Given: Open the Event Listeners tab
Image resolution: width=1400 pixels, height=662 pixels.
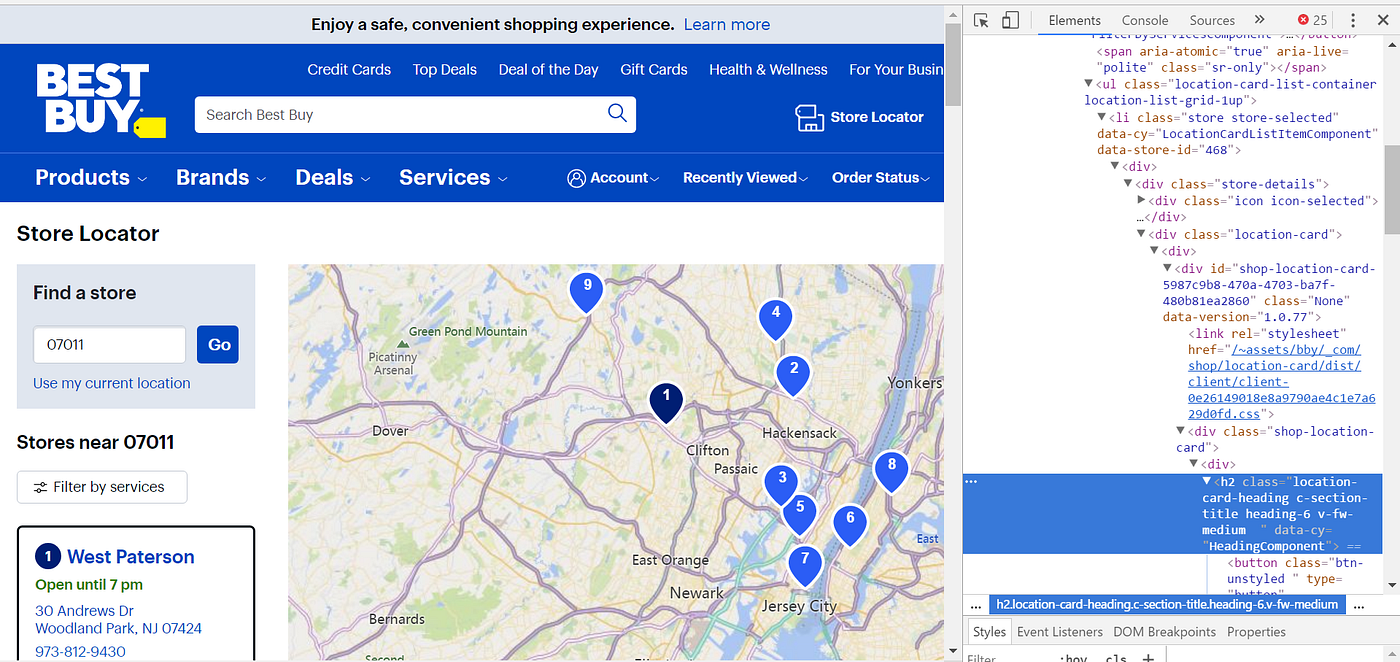Looking at the screenshot, I should [1059, 632].
